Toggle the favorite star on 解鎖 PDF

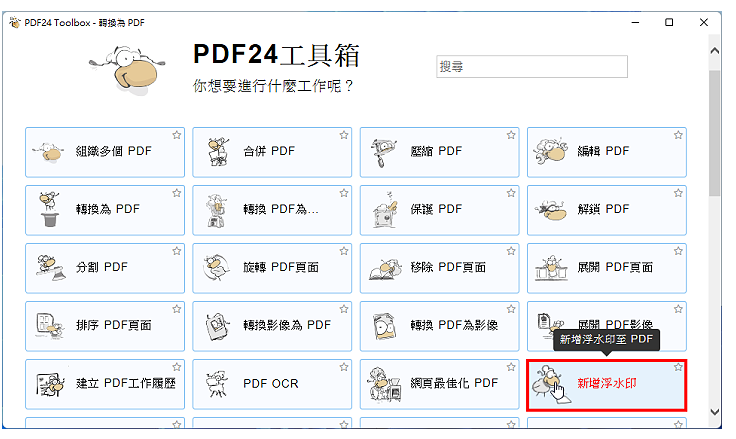(678, 193)
